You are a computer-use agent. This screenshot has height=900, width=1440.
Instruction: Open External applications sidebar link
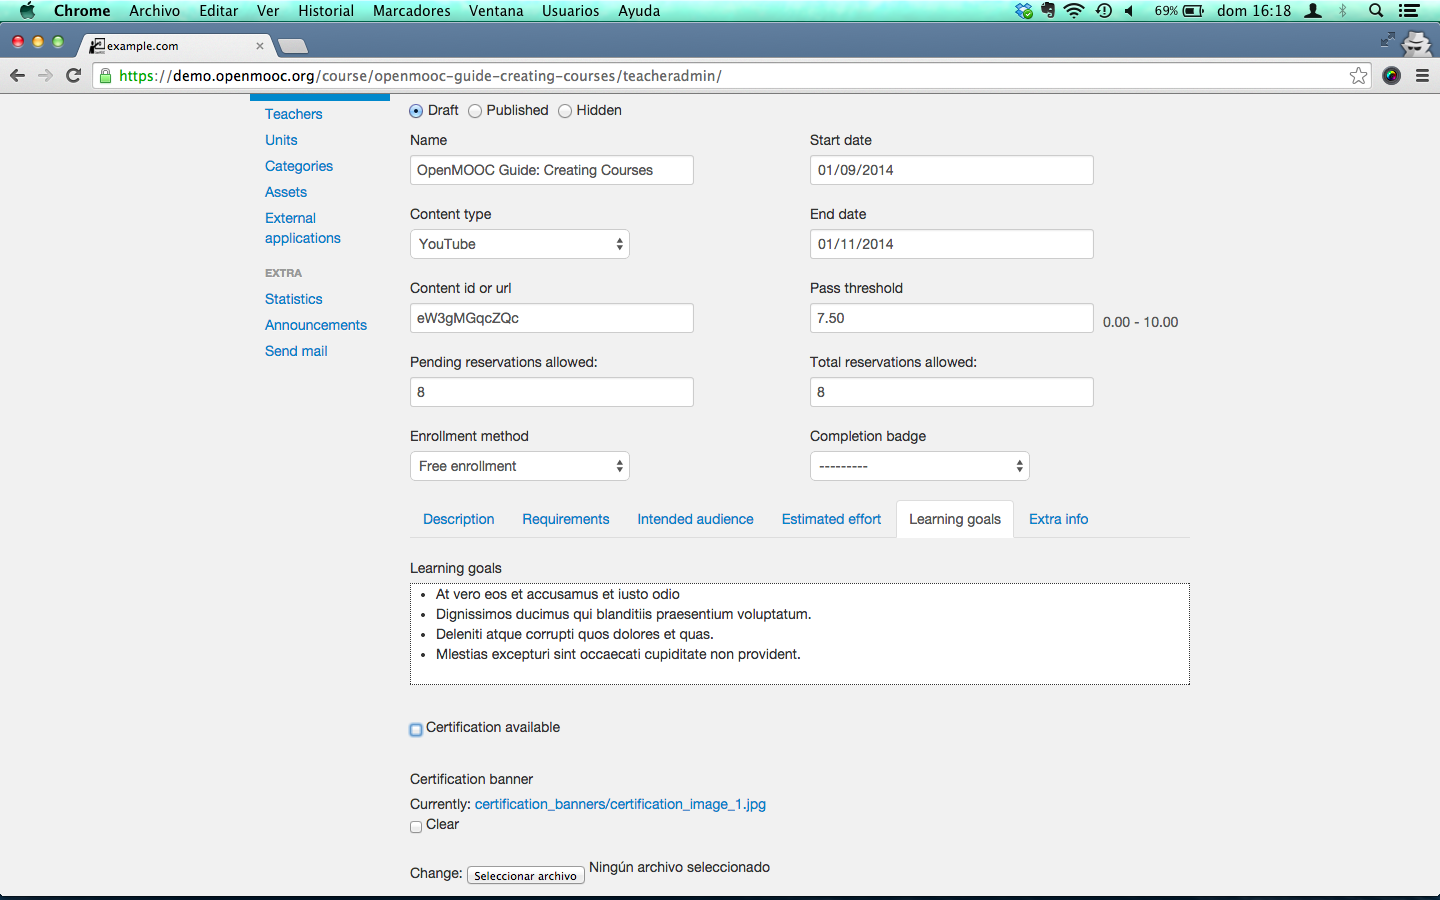(303, 228)
